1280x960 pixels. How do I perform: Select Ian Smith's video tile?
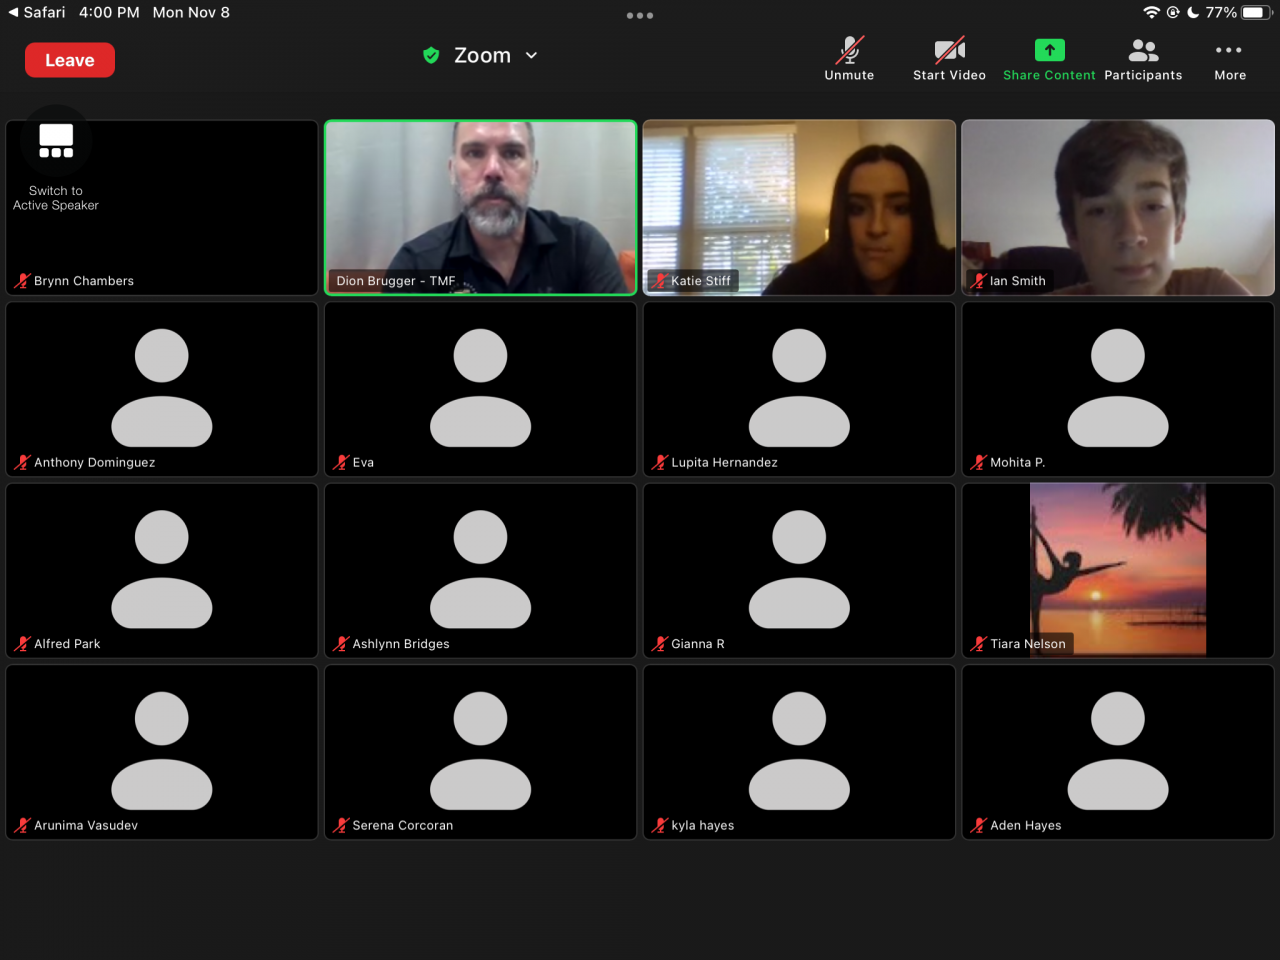[x=1118, y=208]
